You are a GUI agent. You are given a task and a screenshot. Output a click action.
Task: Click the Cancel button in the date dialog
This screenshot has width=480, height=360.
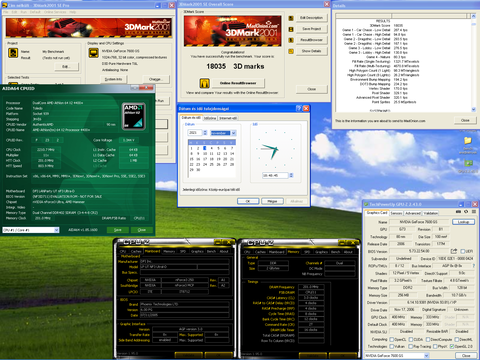(x=272, y=201)
